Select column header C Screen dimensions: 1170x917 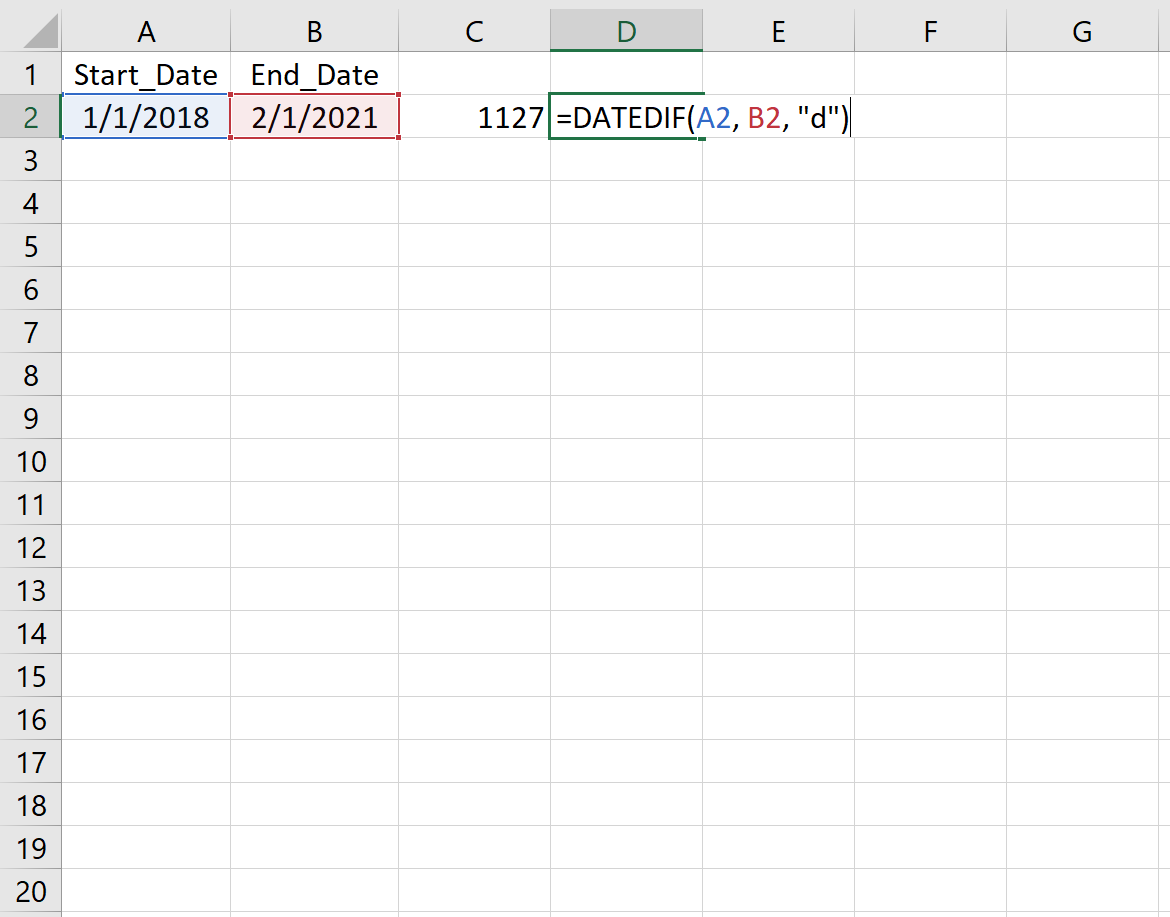click(x=474, y=31)
